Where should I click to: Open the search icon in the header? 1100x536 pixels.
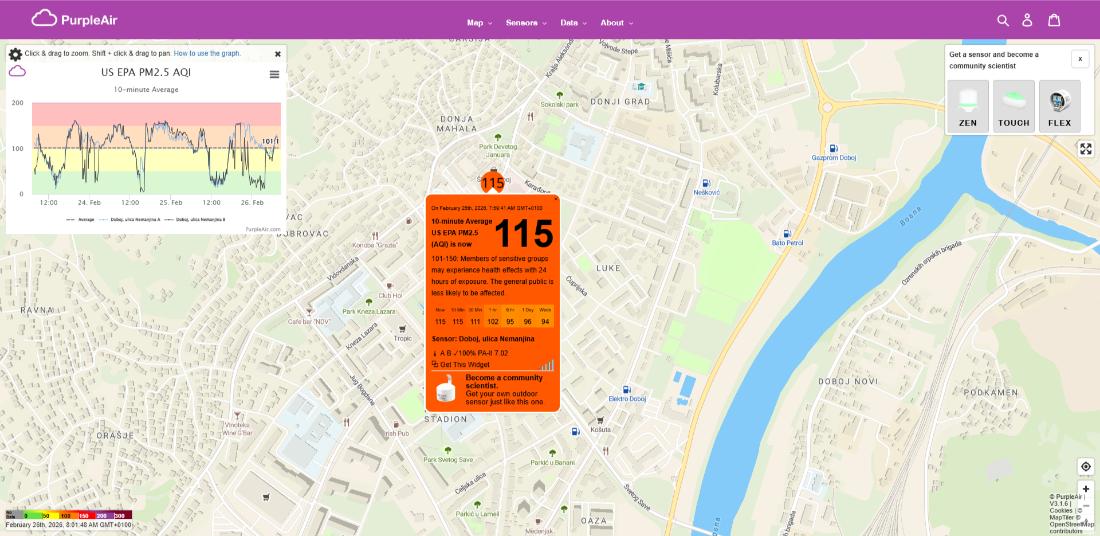tap(1003, 20)
